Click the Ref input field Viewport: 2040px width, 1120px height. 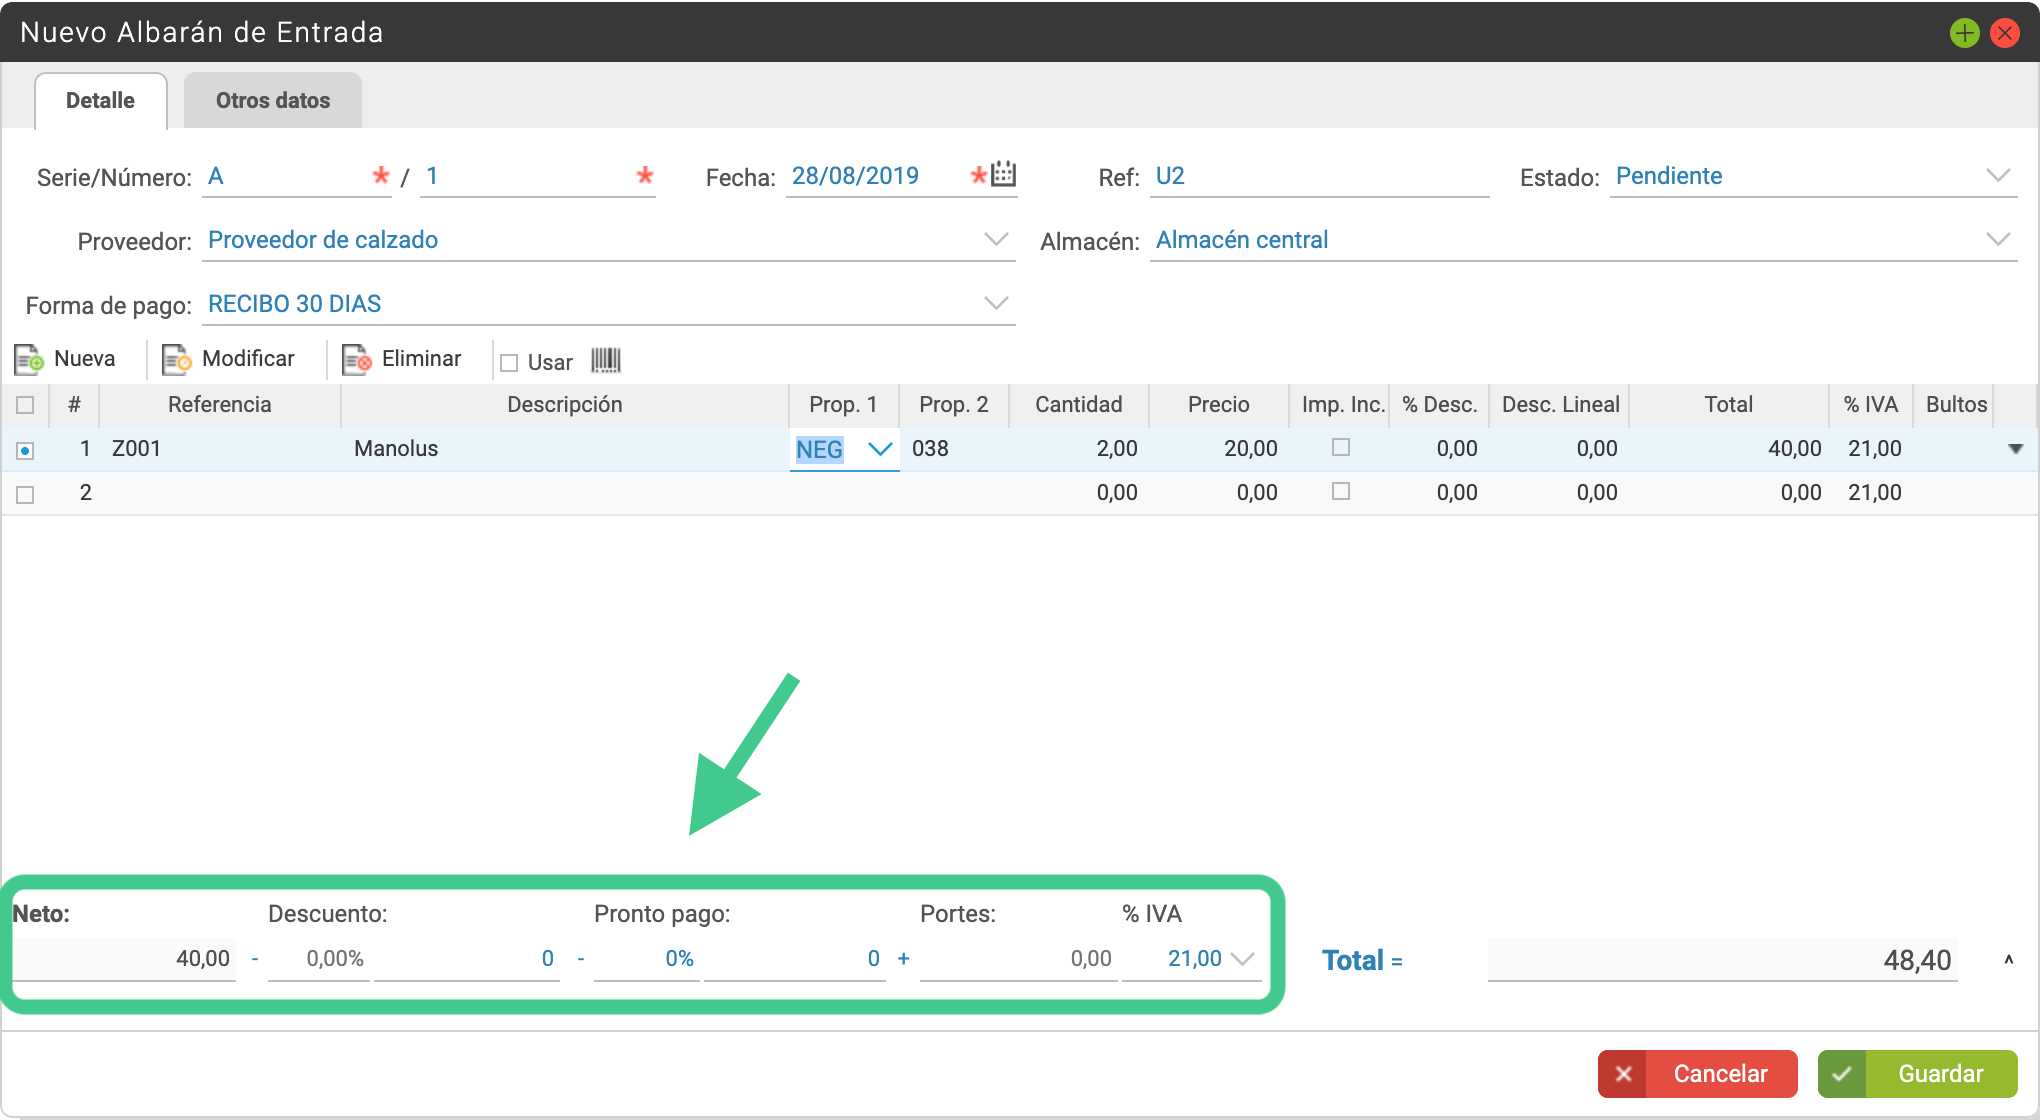click(x=1319, y=176)
